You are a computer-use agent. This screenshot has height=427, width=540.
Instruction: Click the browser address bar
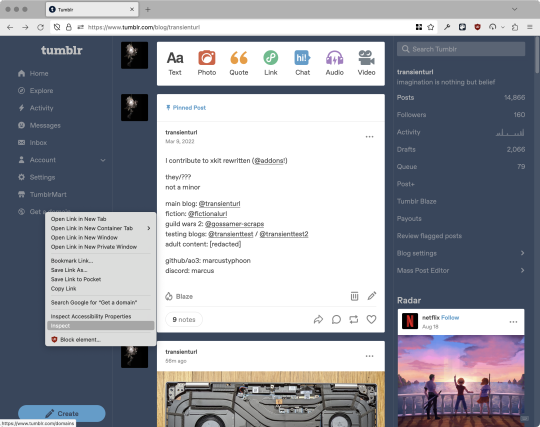(245, 27)
